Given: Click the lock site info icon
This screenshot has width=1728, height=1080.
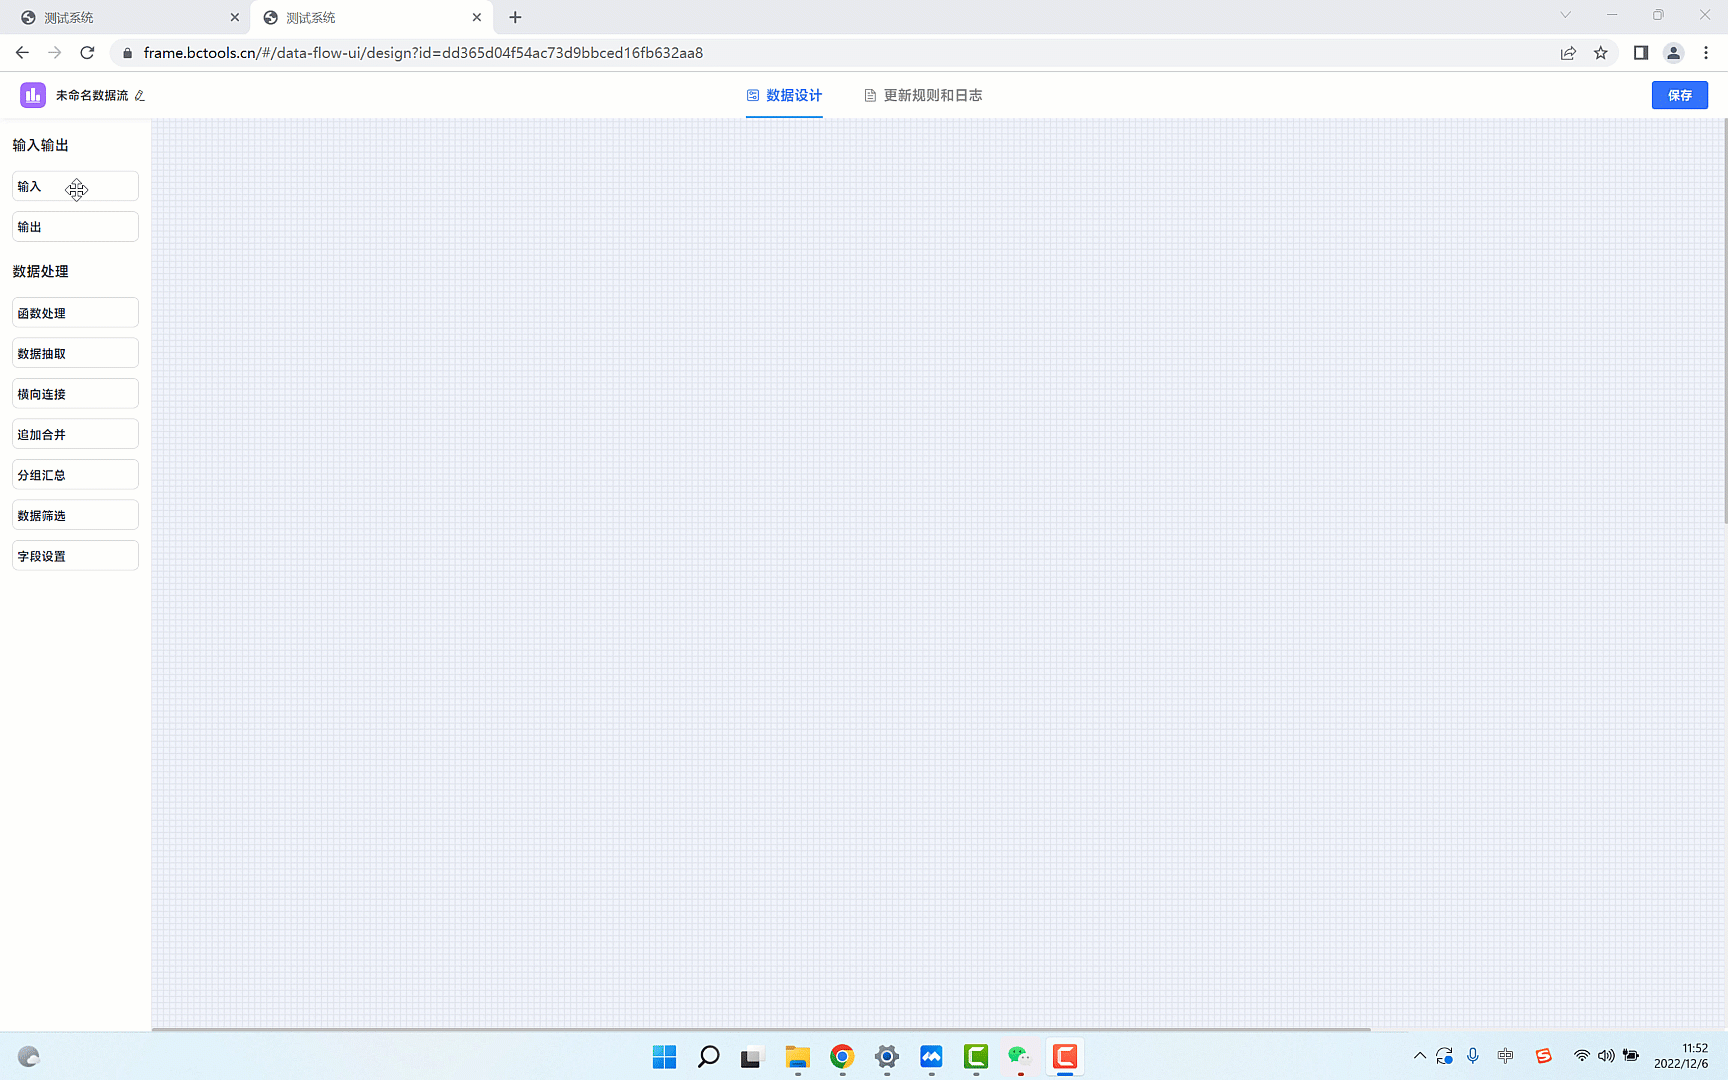Looking at the screenshot, I should point(127,53).
